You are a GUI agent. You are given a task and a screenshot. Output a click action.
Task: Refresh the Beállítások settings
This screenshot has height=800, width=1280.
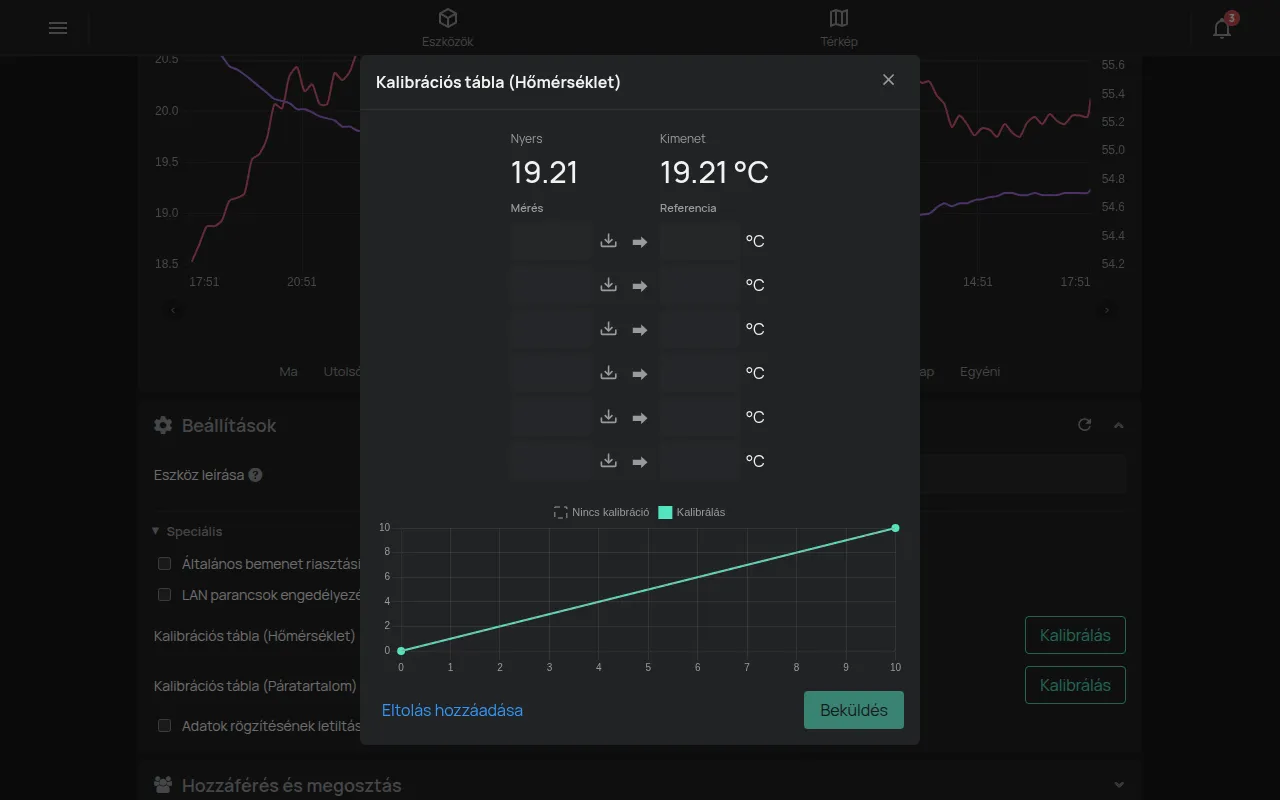1084,425
